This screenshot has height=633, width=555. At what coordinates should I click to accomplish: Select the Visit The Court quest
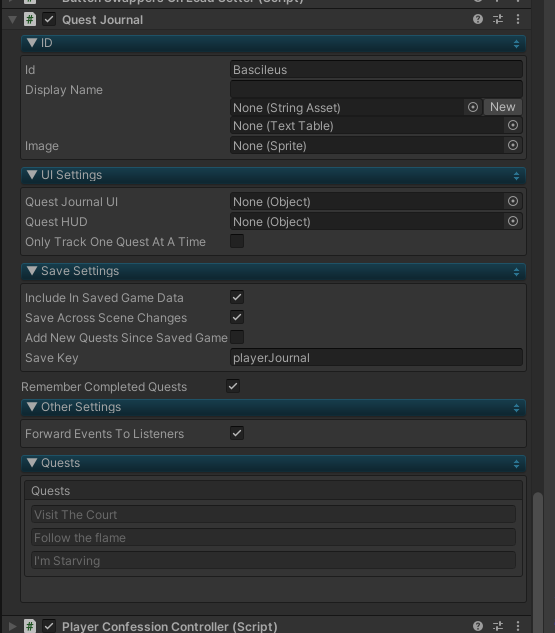(x=273, y=514)
